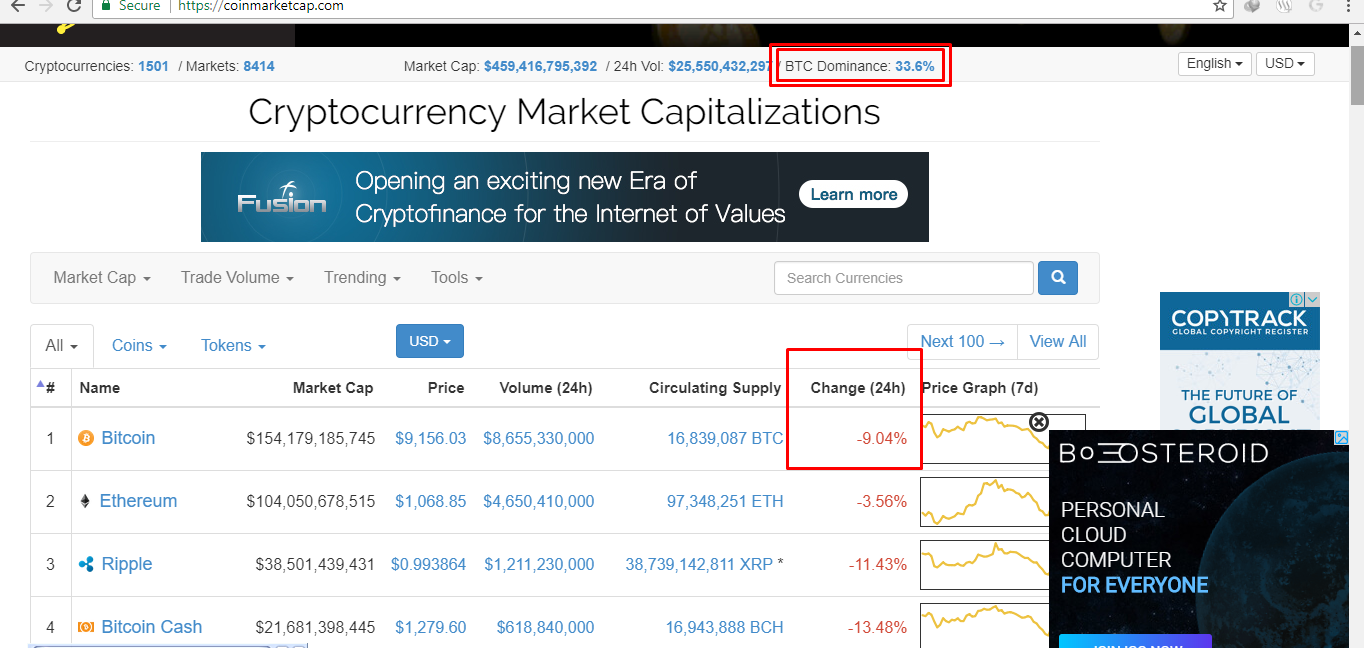Expand the Market Cap menu

102,278
